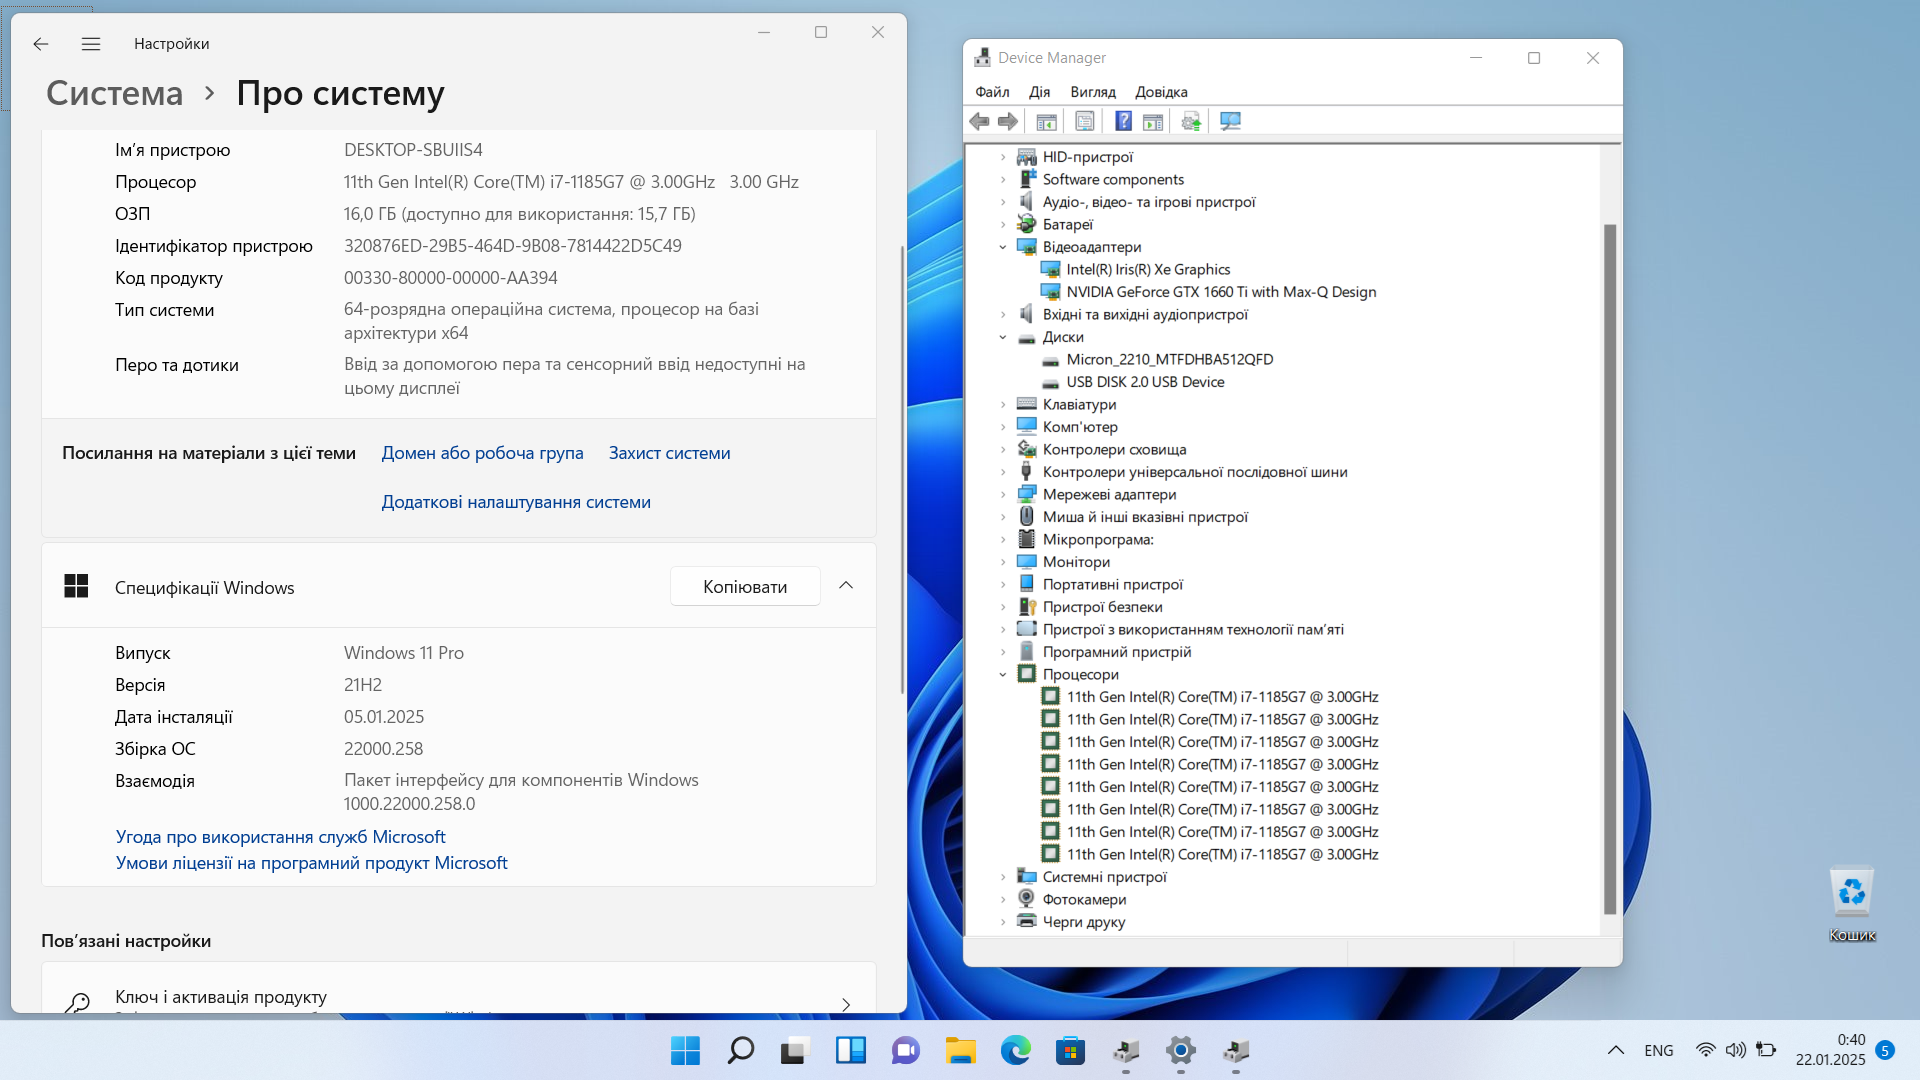Open Microsoft Store from the taskbar

1070,1050
